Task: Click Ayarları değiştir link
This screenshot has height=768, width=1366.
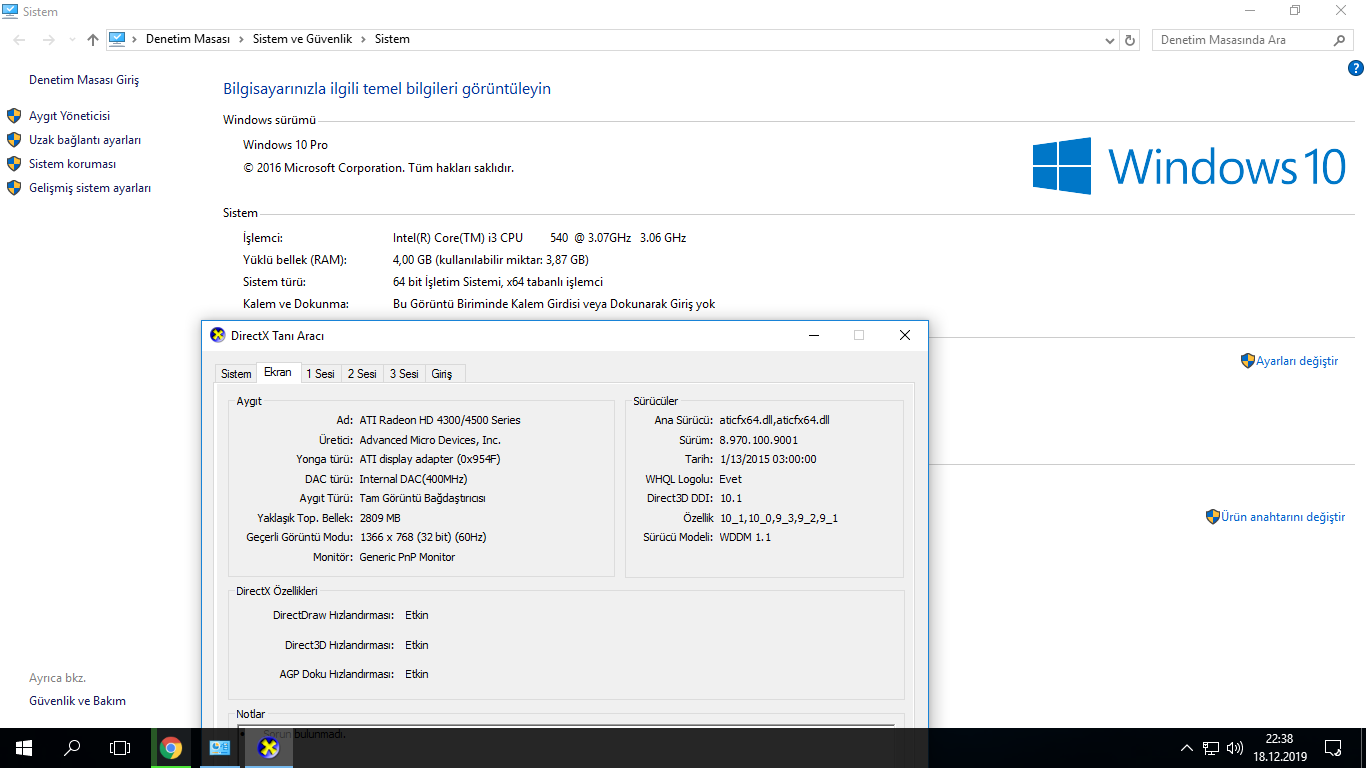Action: tap(1297, 361)
